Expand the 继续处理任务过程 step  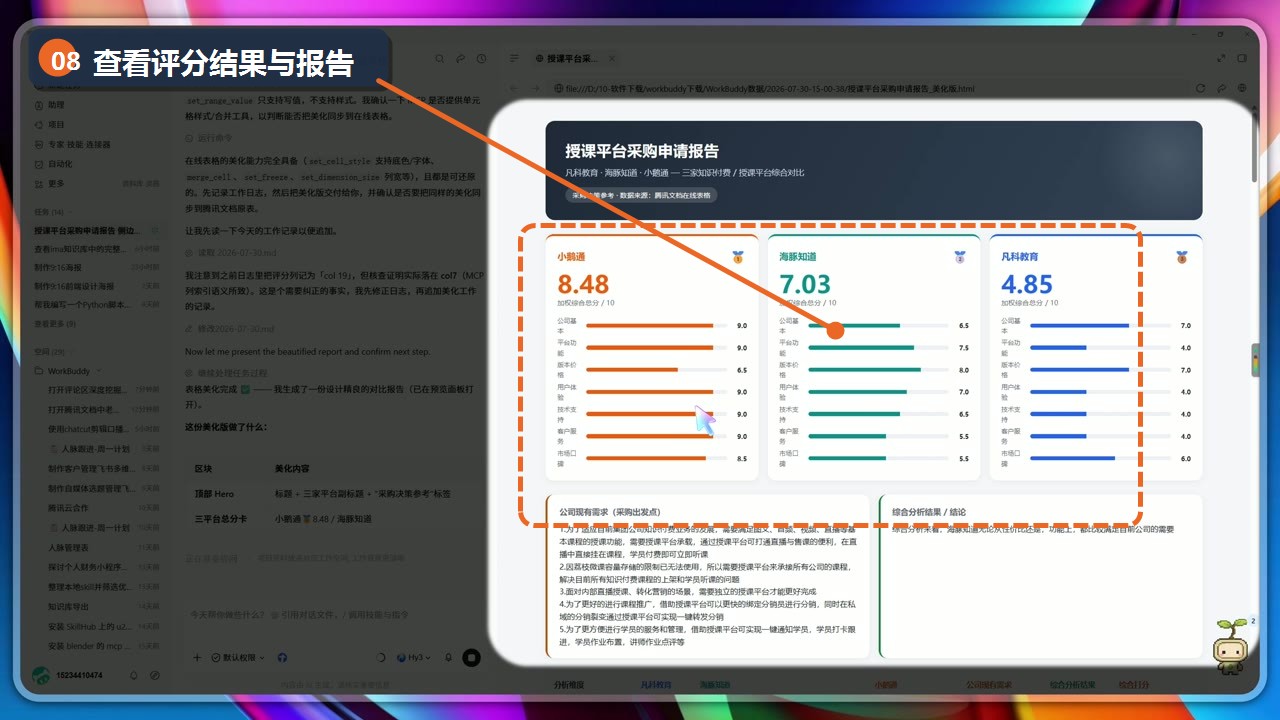pyautogui.click(x=226, y=372)
